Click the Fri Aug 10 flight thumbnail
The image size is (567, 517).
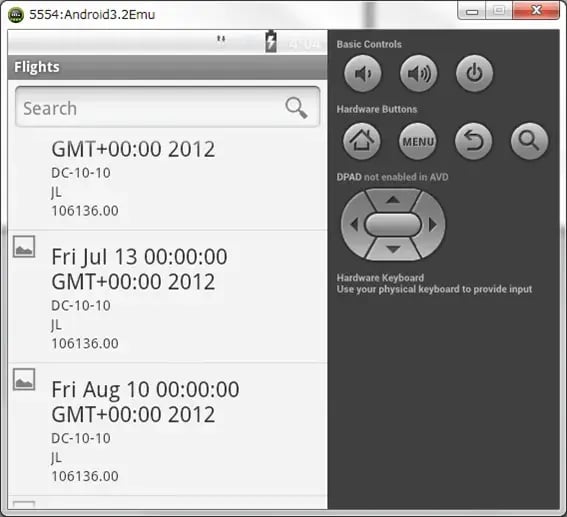tap(24, 379)
